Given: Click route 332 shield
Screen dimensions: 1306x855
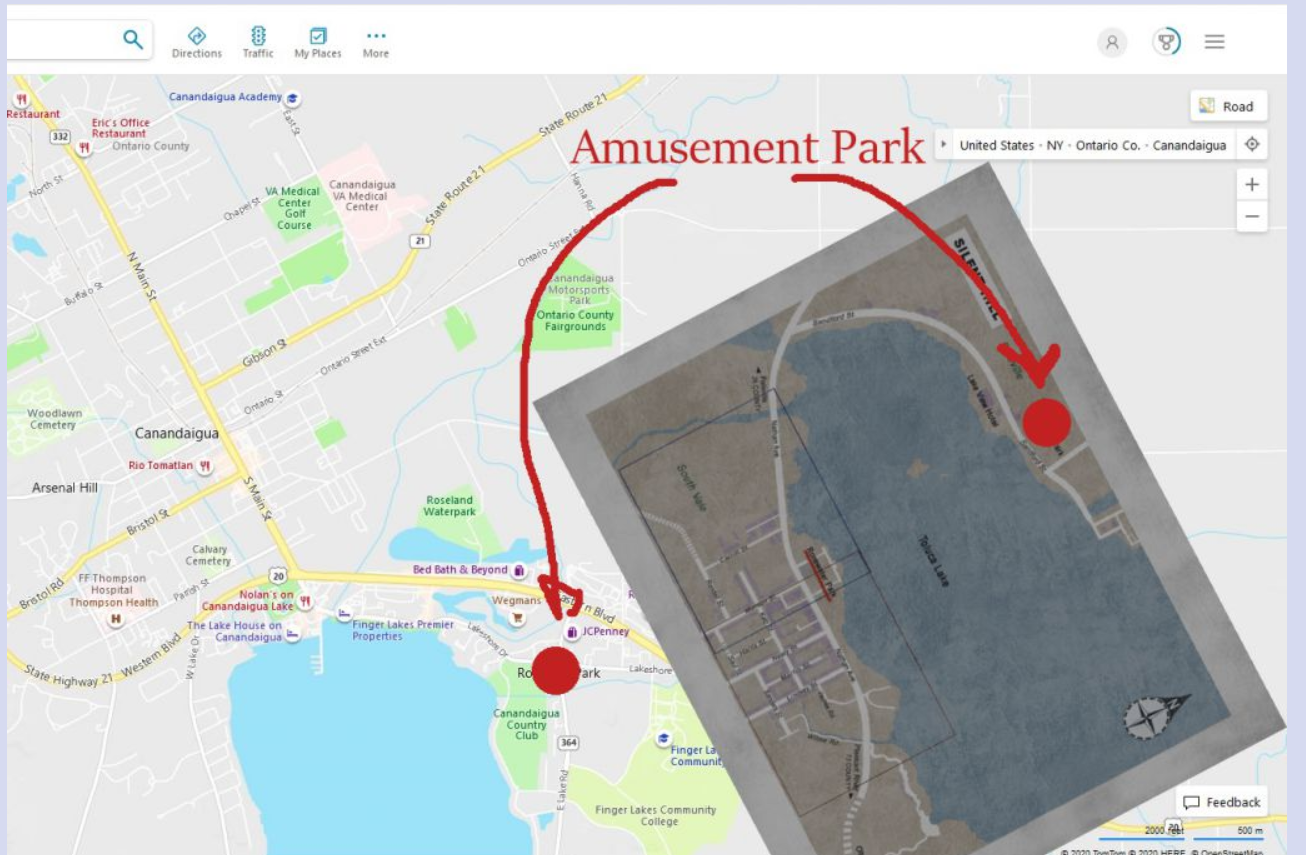Looking at the screenshot, I should 60,136.
